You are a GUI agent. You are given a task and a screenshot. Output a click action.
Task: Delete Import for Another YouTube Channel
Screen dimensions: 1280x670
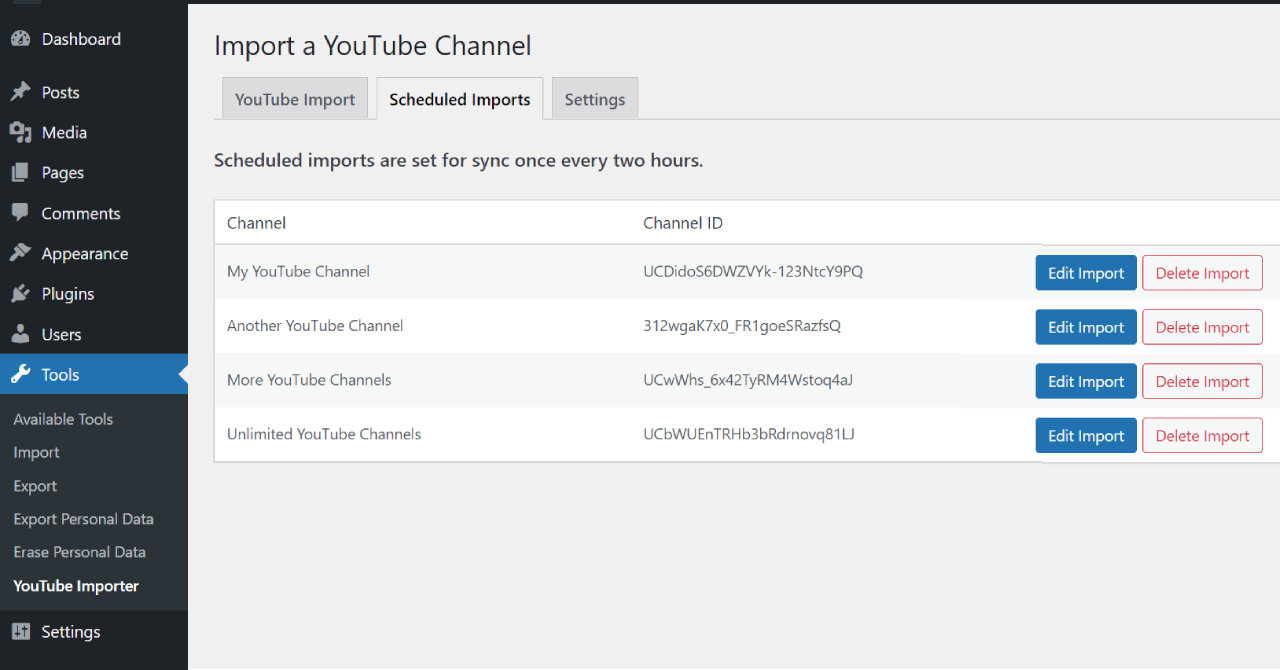point(1203,327)
